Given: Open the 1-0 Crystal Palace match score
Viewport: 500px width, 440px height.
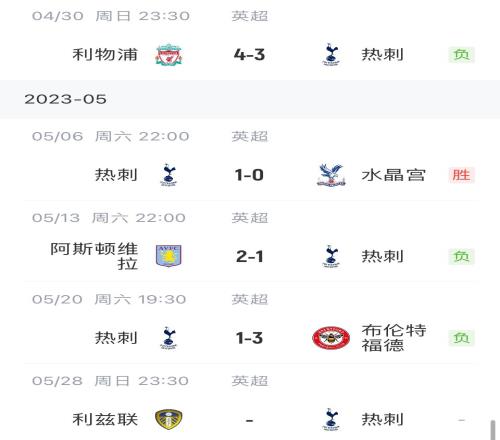Looking at the screenshot, I should pyautogui.click(x=249, y=175).
